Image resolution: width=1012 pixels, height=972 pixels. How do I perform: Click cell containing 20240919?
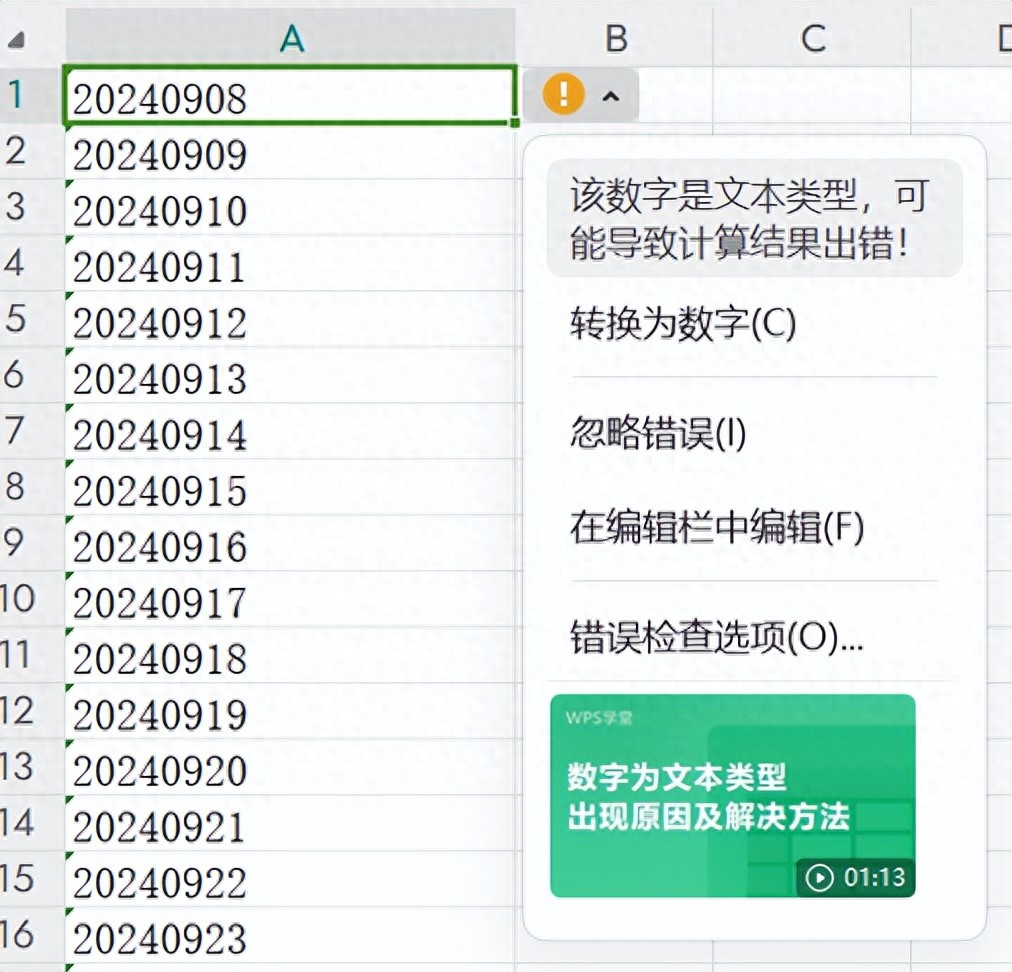(290, 711)
